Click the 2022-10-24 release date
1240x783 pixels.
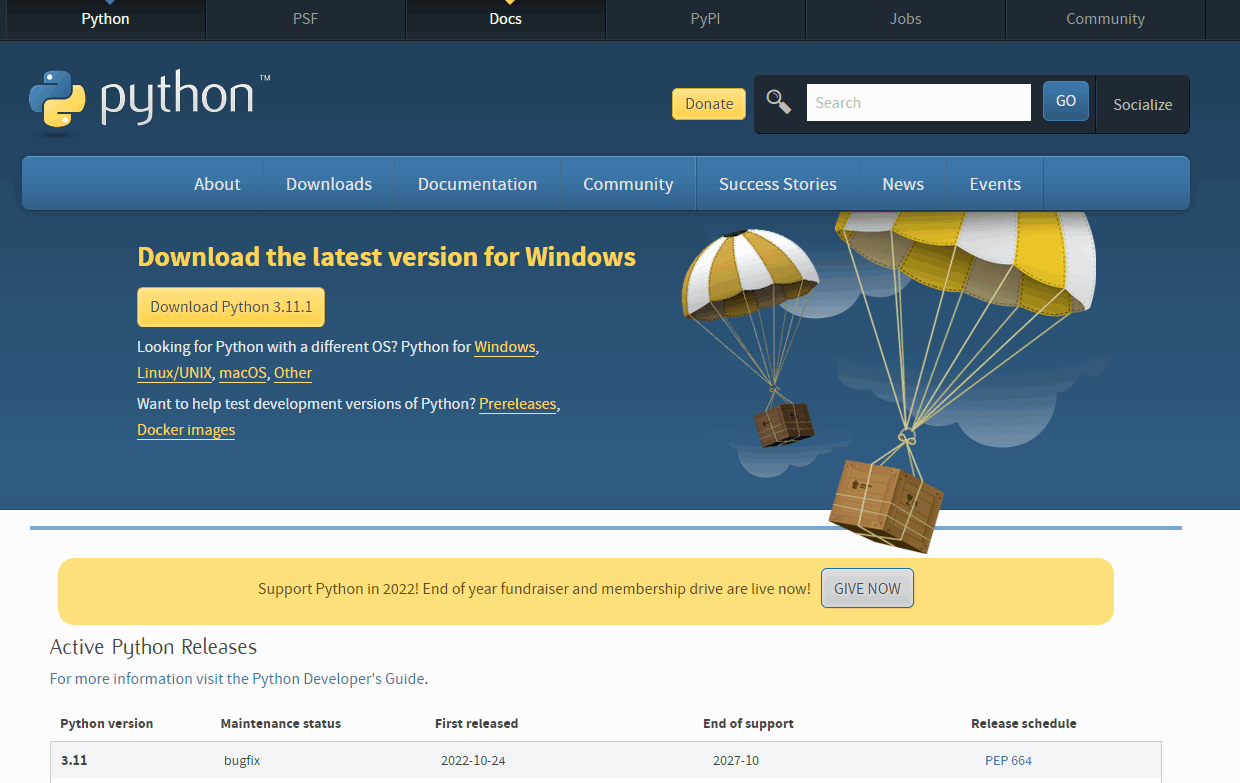pyautogui.click(x=473, y=761)
